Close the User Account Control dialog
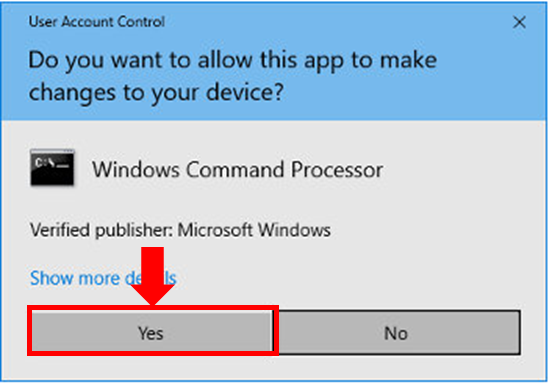This screenshot has width=552, height=385. (x=519, y=22)
